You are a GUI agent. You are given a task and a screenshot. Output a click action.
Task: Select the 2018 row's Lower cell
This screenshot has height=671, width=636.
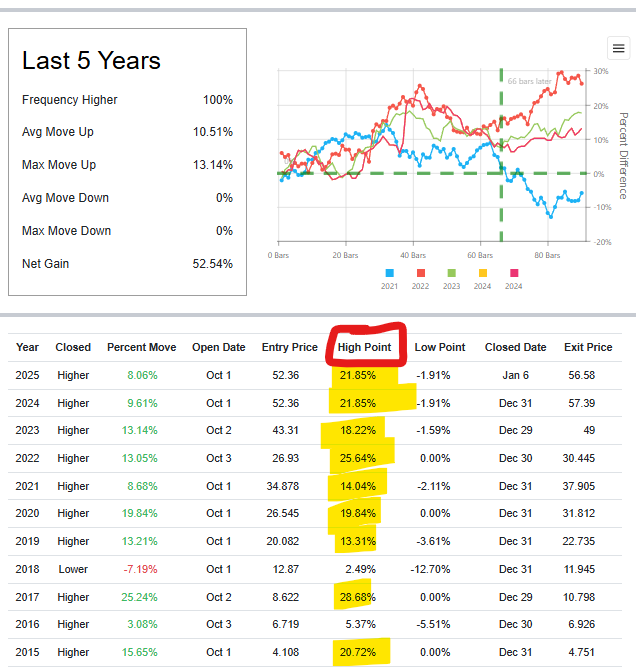(73, 569)
